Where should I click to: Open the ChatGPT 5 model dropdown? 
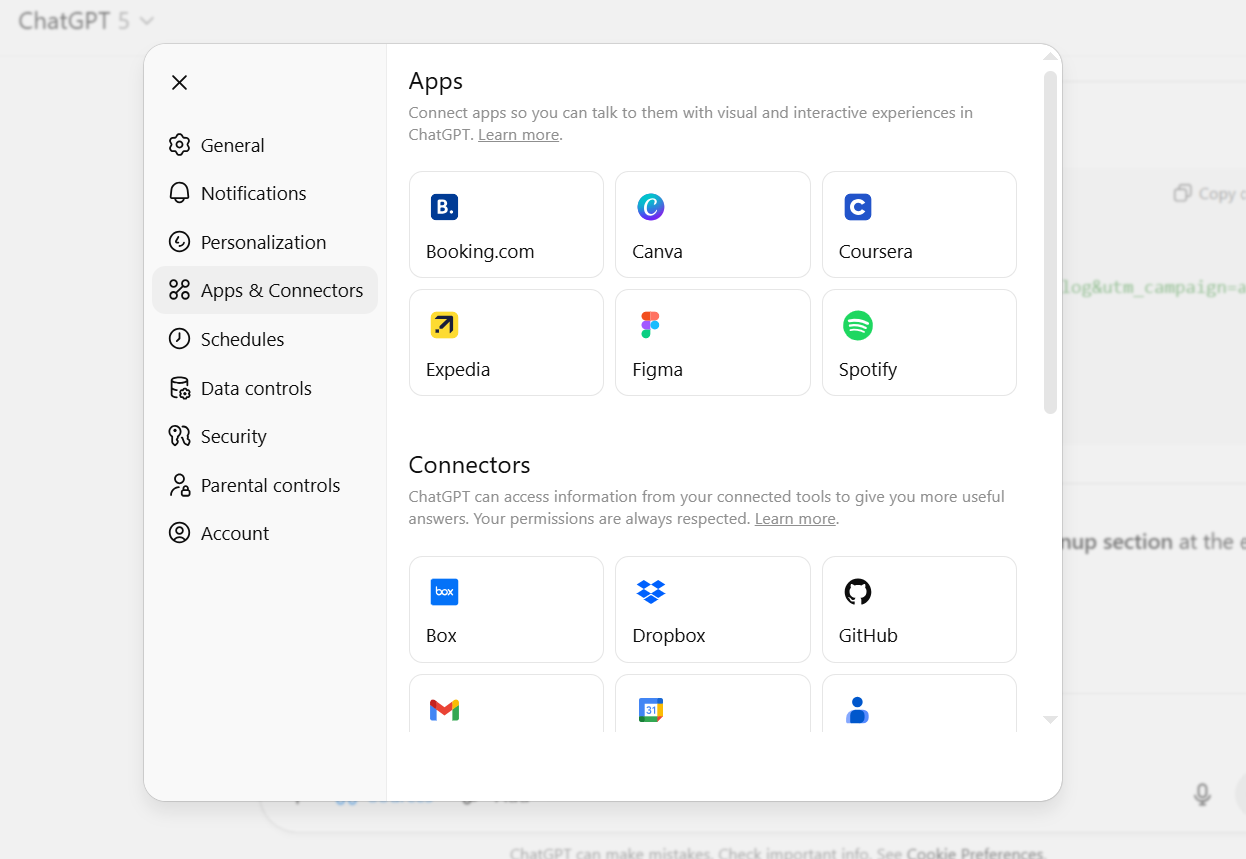tap(86, 20)
